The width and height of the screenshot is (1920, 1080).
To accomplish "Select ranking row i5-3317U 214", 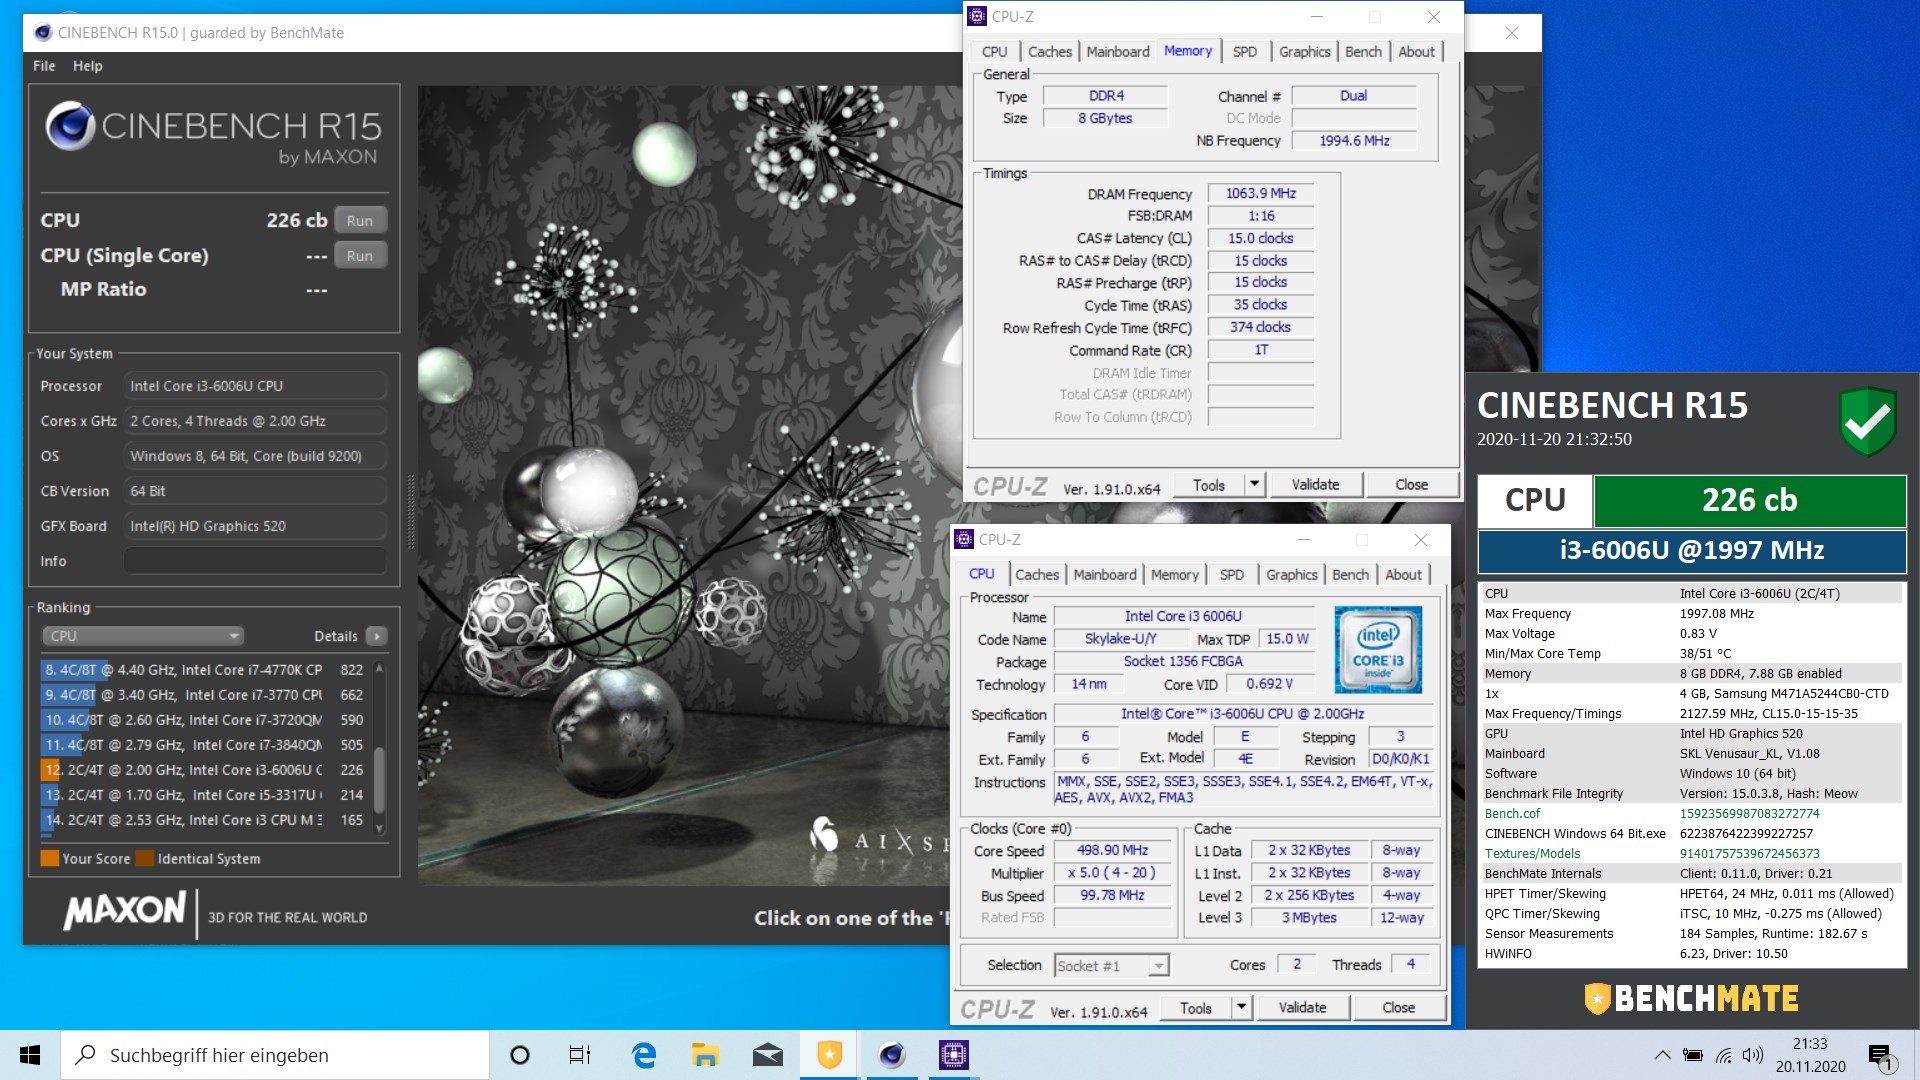I will tap(205, 795).
